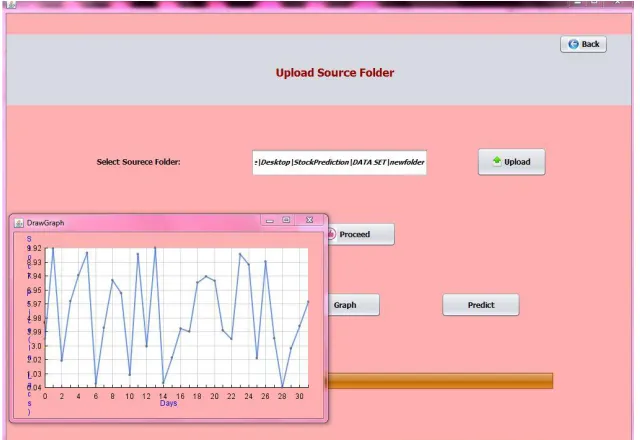Minimize the DrawGraph window
The image size is (640, 440).
(x=270, y=220)
